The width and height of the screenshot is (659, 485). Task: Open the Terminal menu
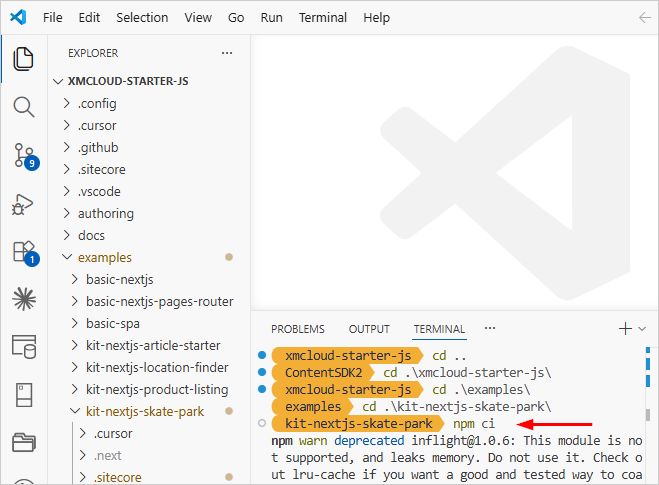323,18
